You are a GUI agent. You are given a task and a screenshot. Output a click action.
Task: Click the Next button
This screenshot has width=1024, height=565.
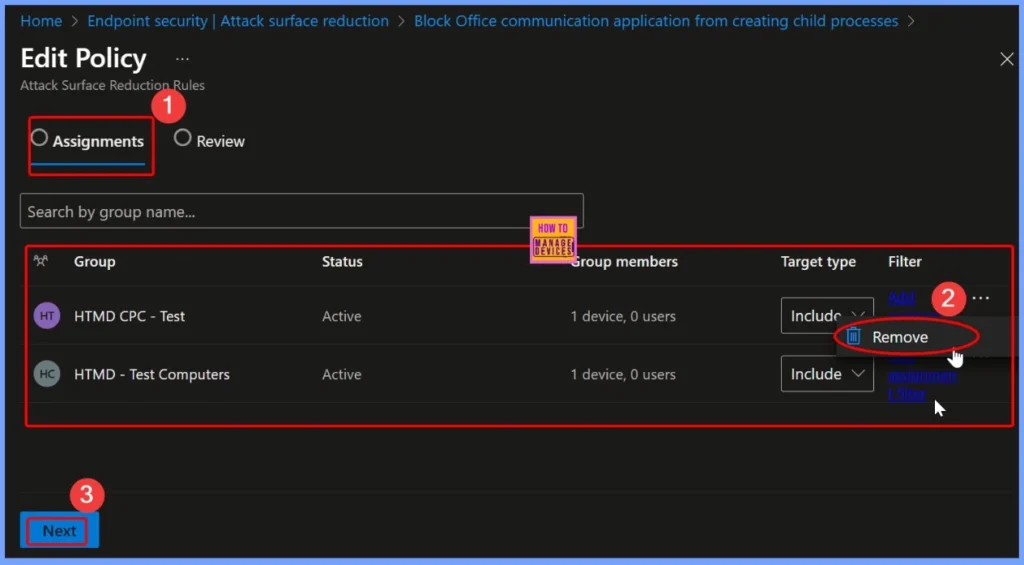point(59,530)
